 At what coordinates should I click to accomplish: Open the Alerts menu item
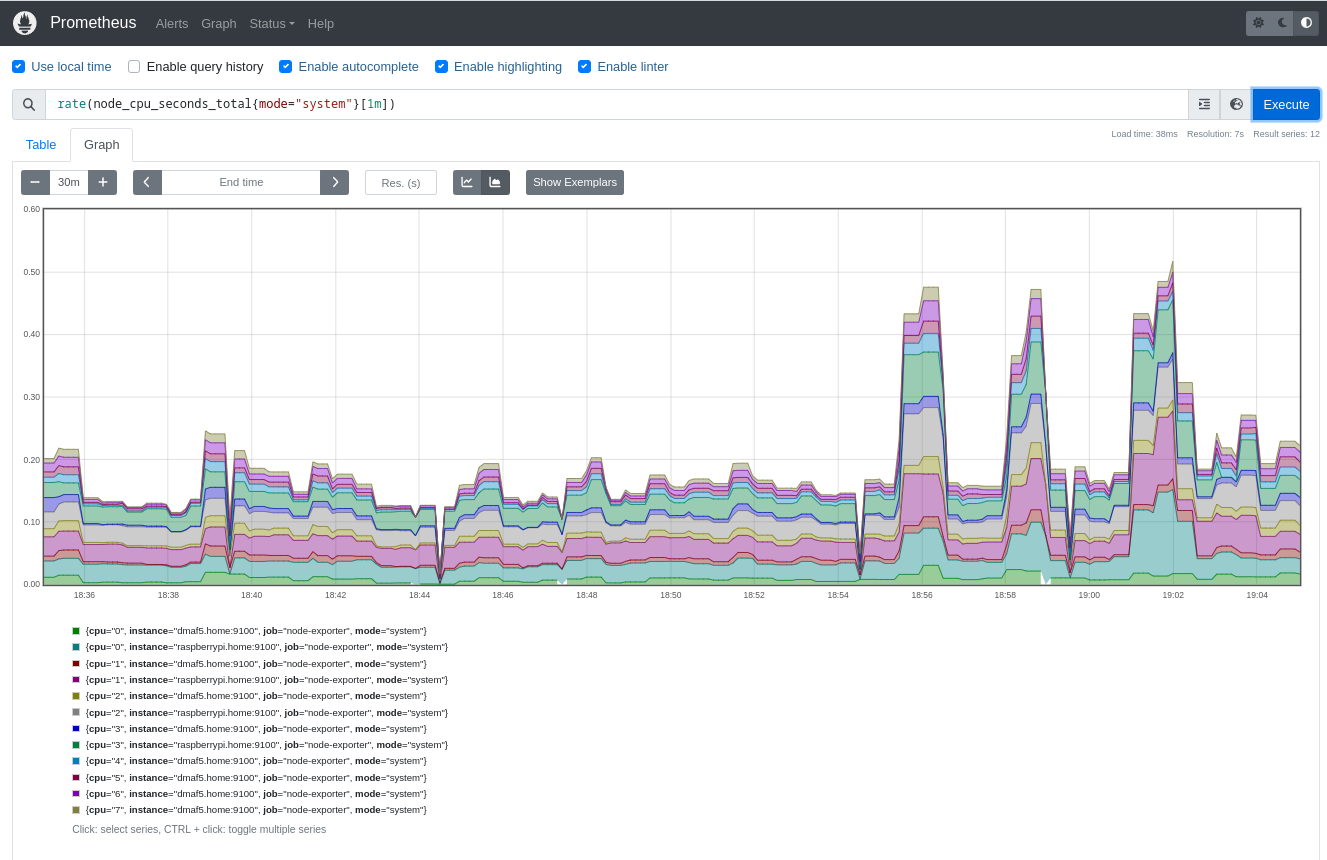tap(172, 23)
